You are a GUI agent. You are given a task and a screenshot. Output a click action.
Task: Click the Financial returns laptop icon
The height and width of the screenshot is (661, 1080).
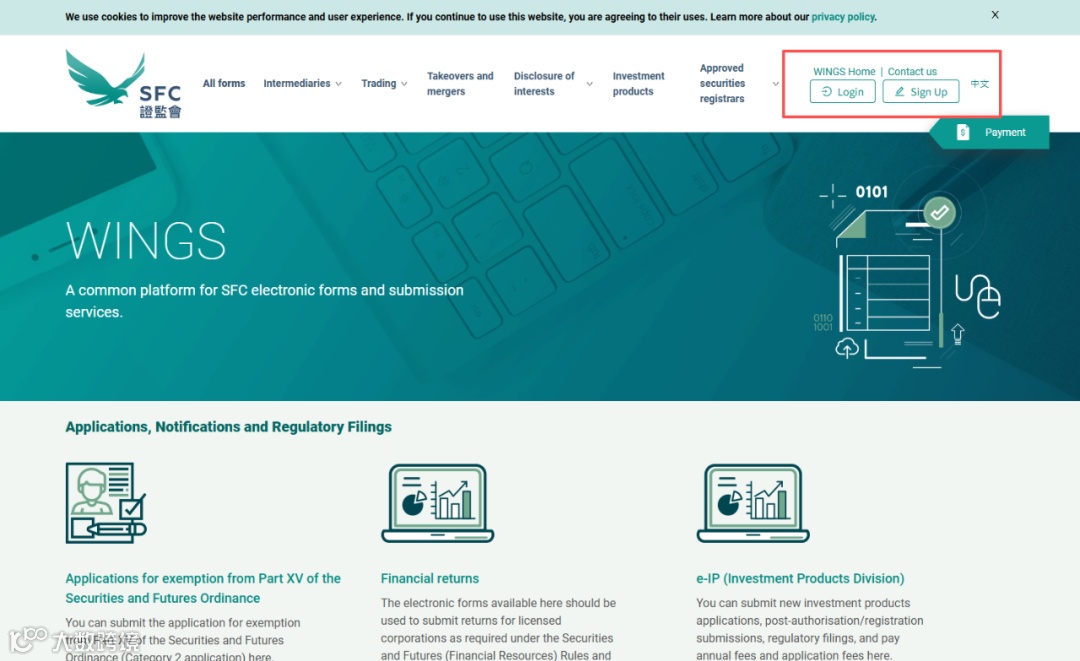tap(437, 503)
